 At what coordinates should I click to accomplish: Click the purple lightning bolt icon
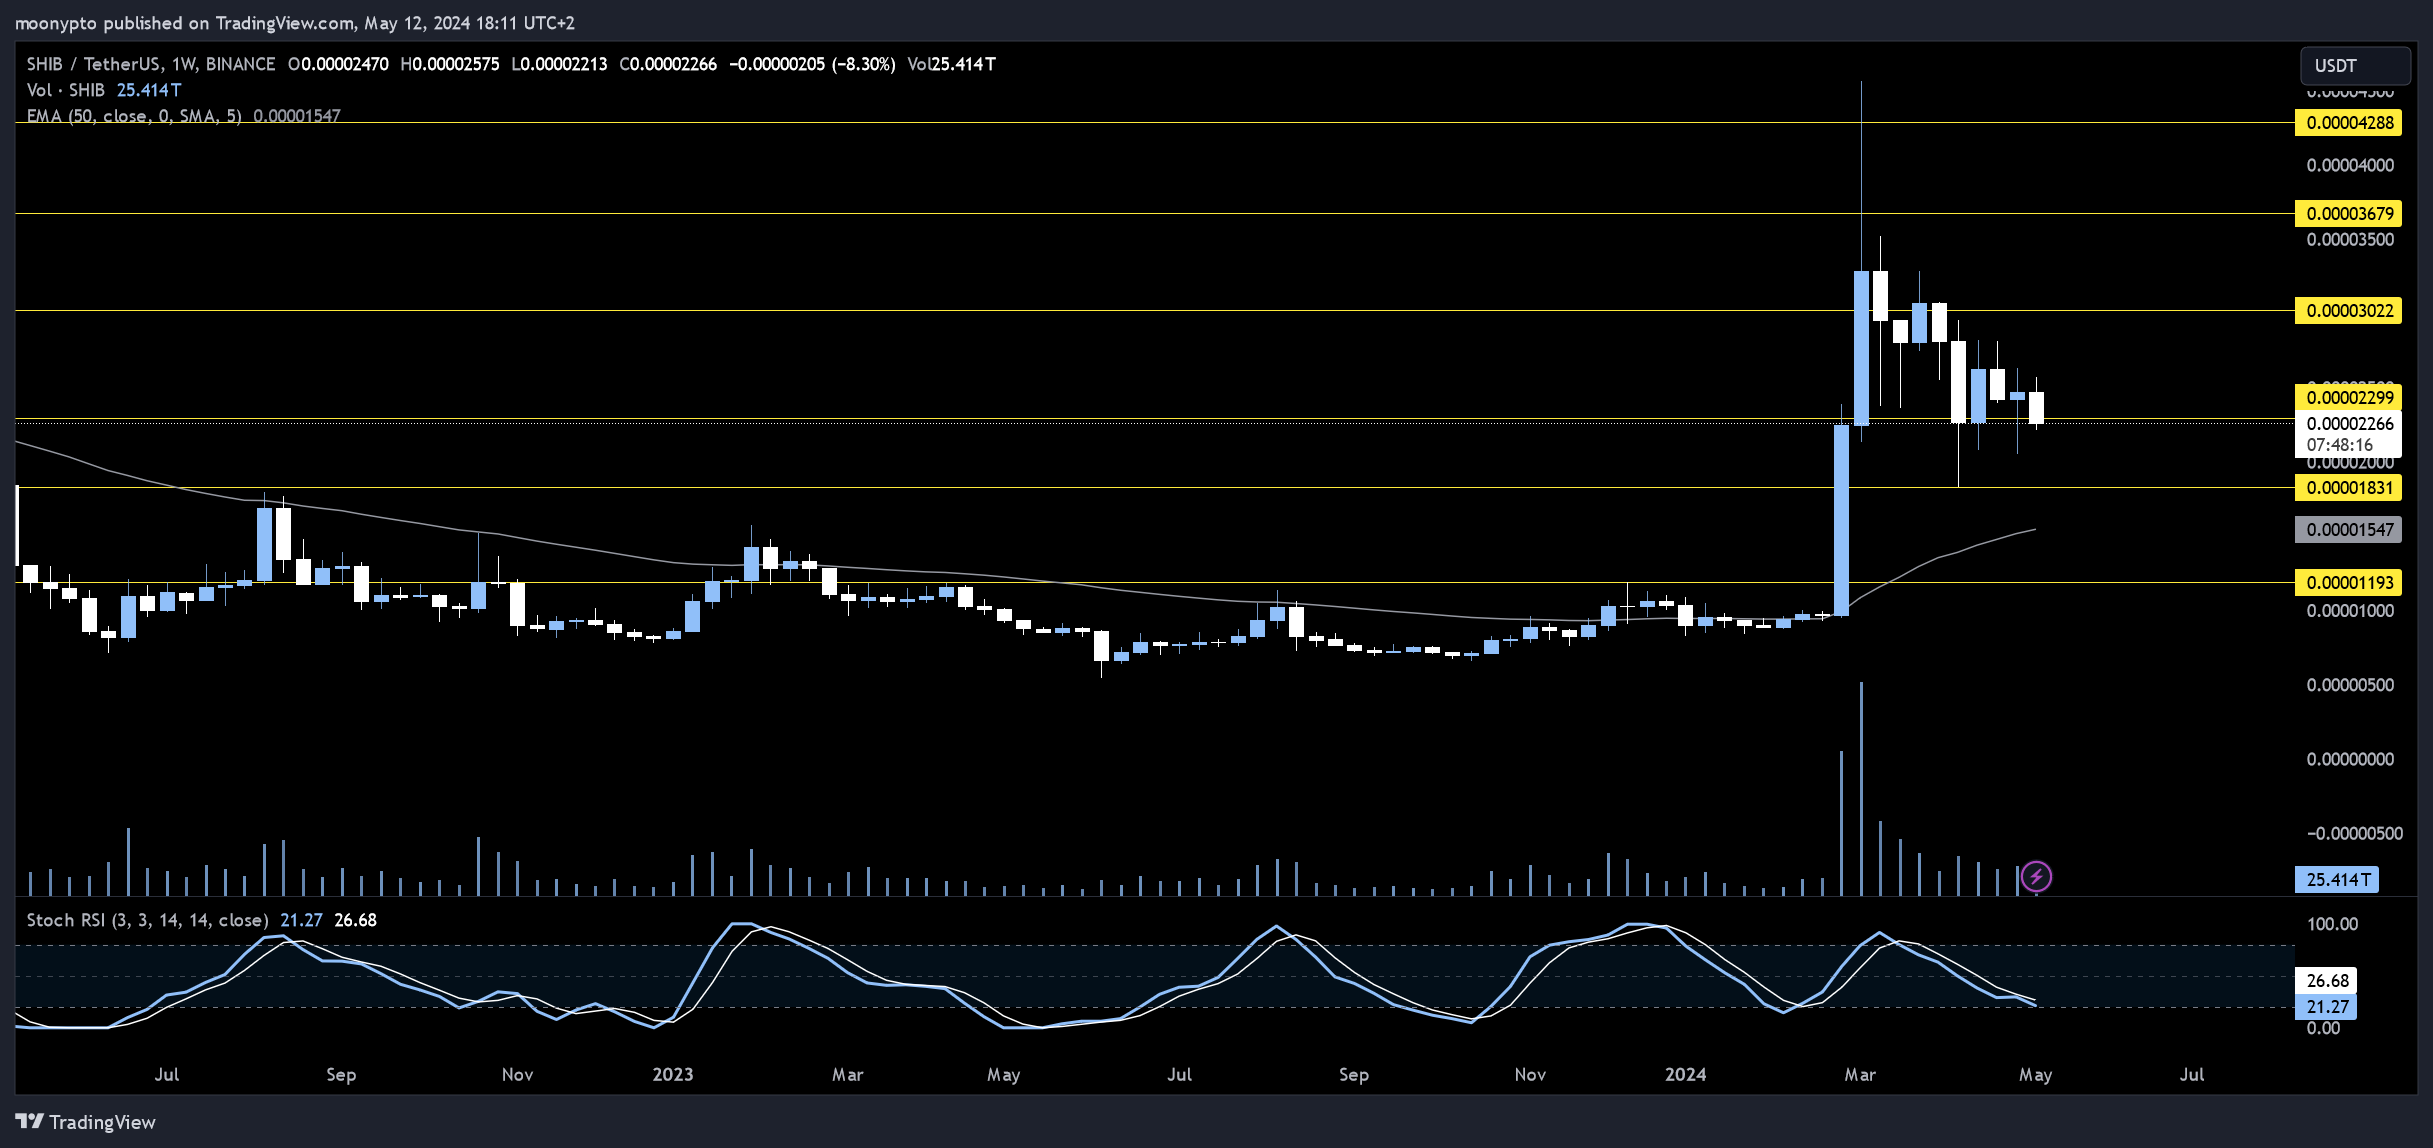point(2036,877)
